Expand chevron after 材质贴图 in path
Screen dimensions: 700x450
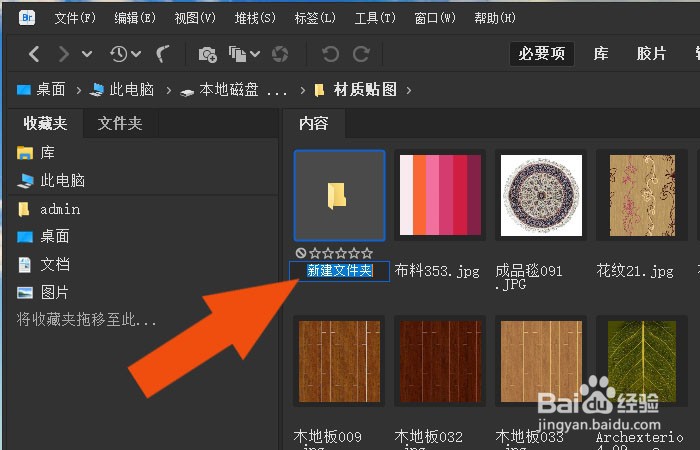pos(409,91)
